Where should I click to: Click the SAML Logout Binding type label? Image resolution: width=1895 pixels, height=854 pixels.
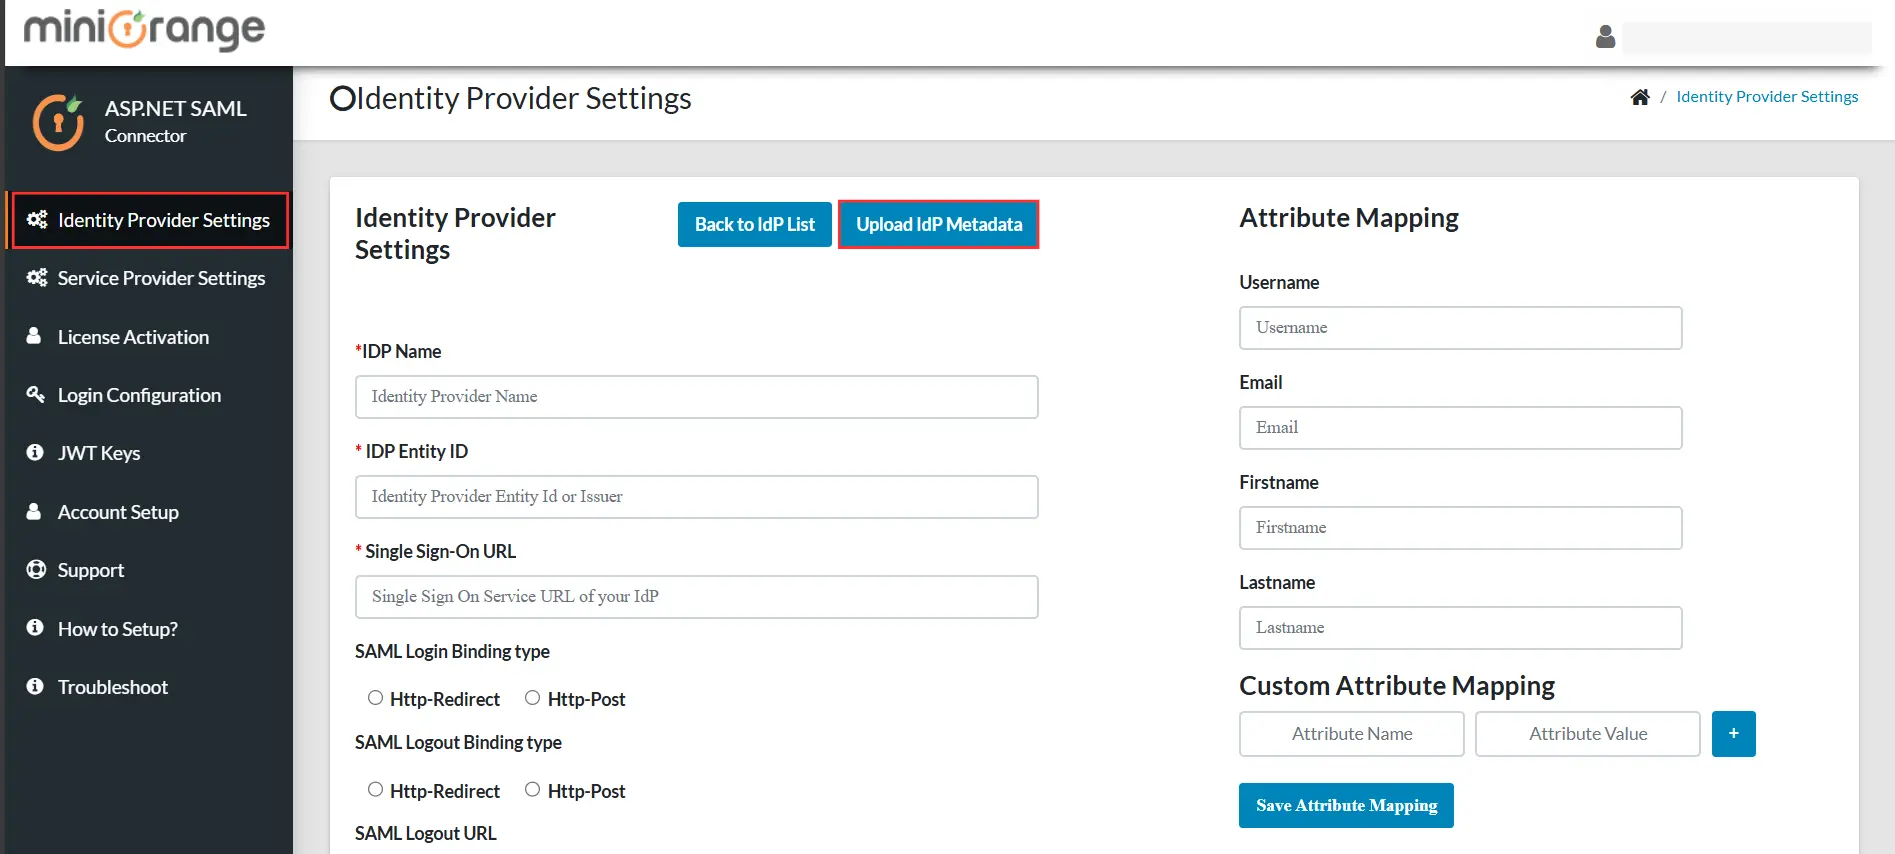coord(458,742)
